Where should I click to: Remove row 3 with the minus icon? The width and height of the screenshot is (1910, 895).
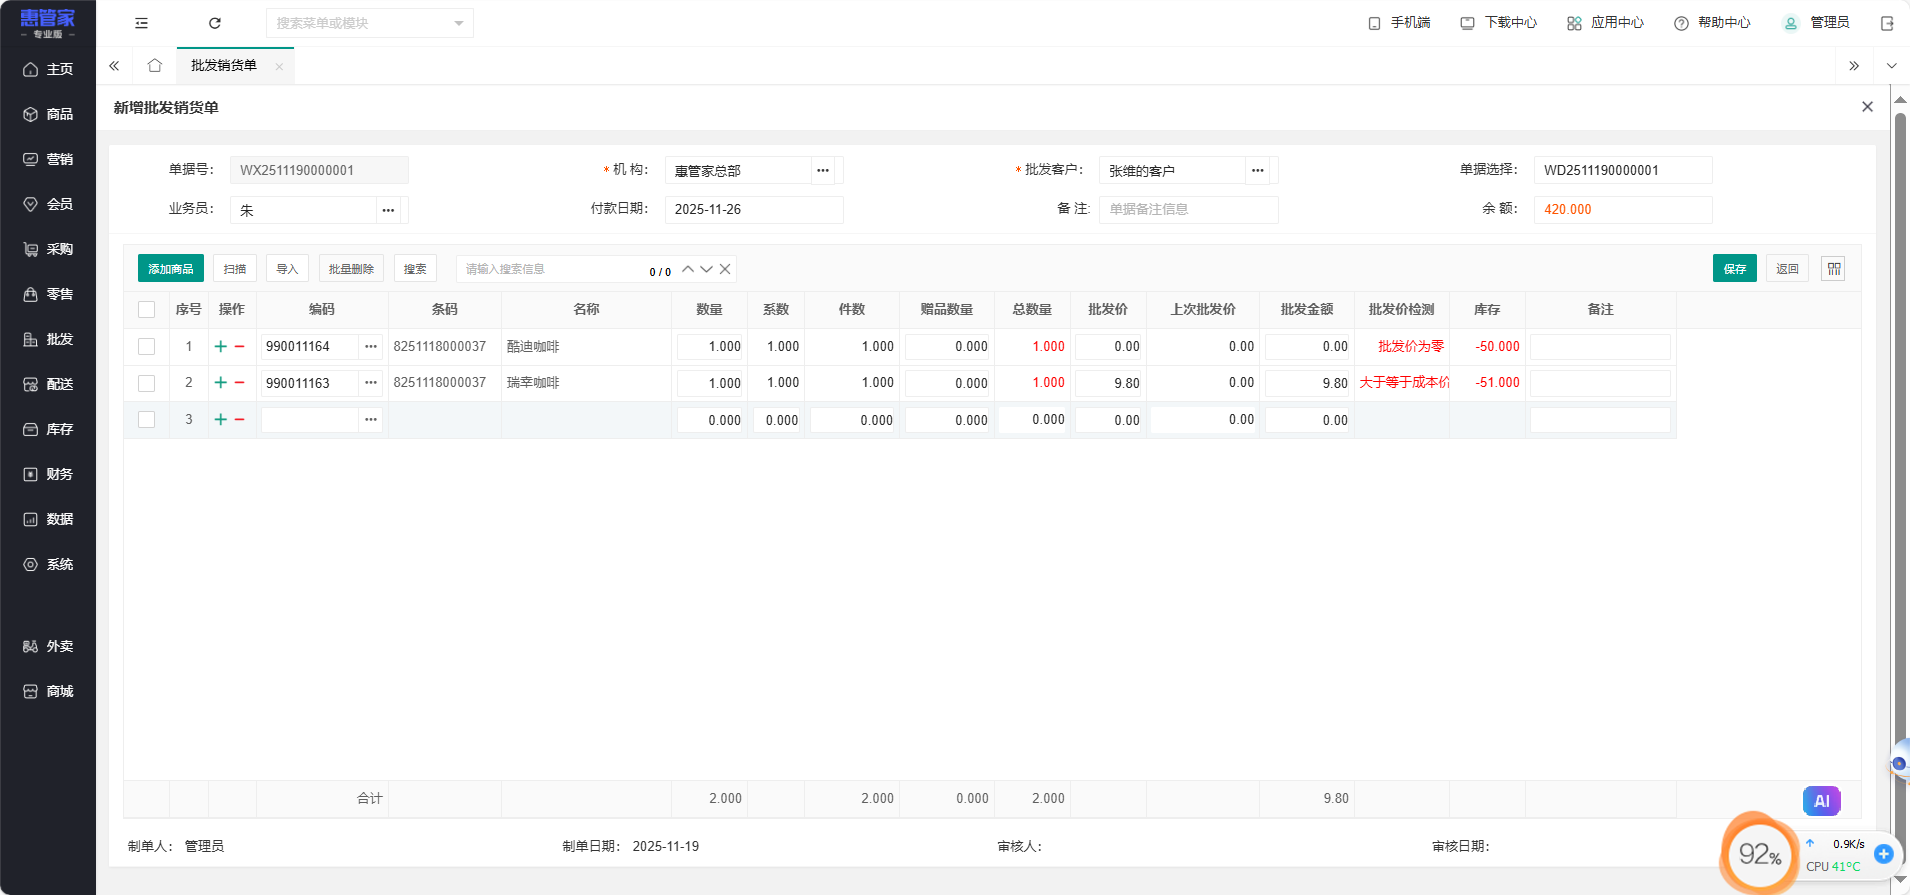[240, 419]
